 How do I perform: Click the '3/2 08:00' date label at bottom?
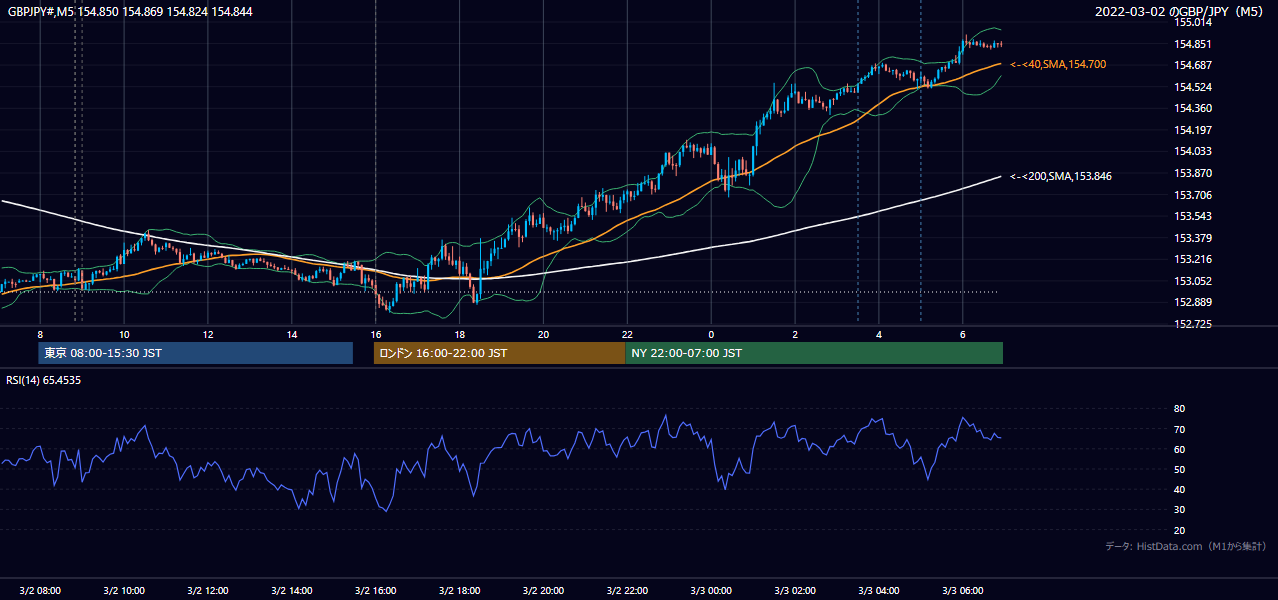(x=40, y=591)
